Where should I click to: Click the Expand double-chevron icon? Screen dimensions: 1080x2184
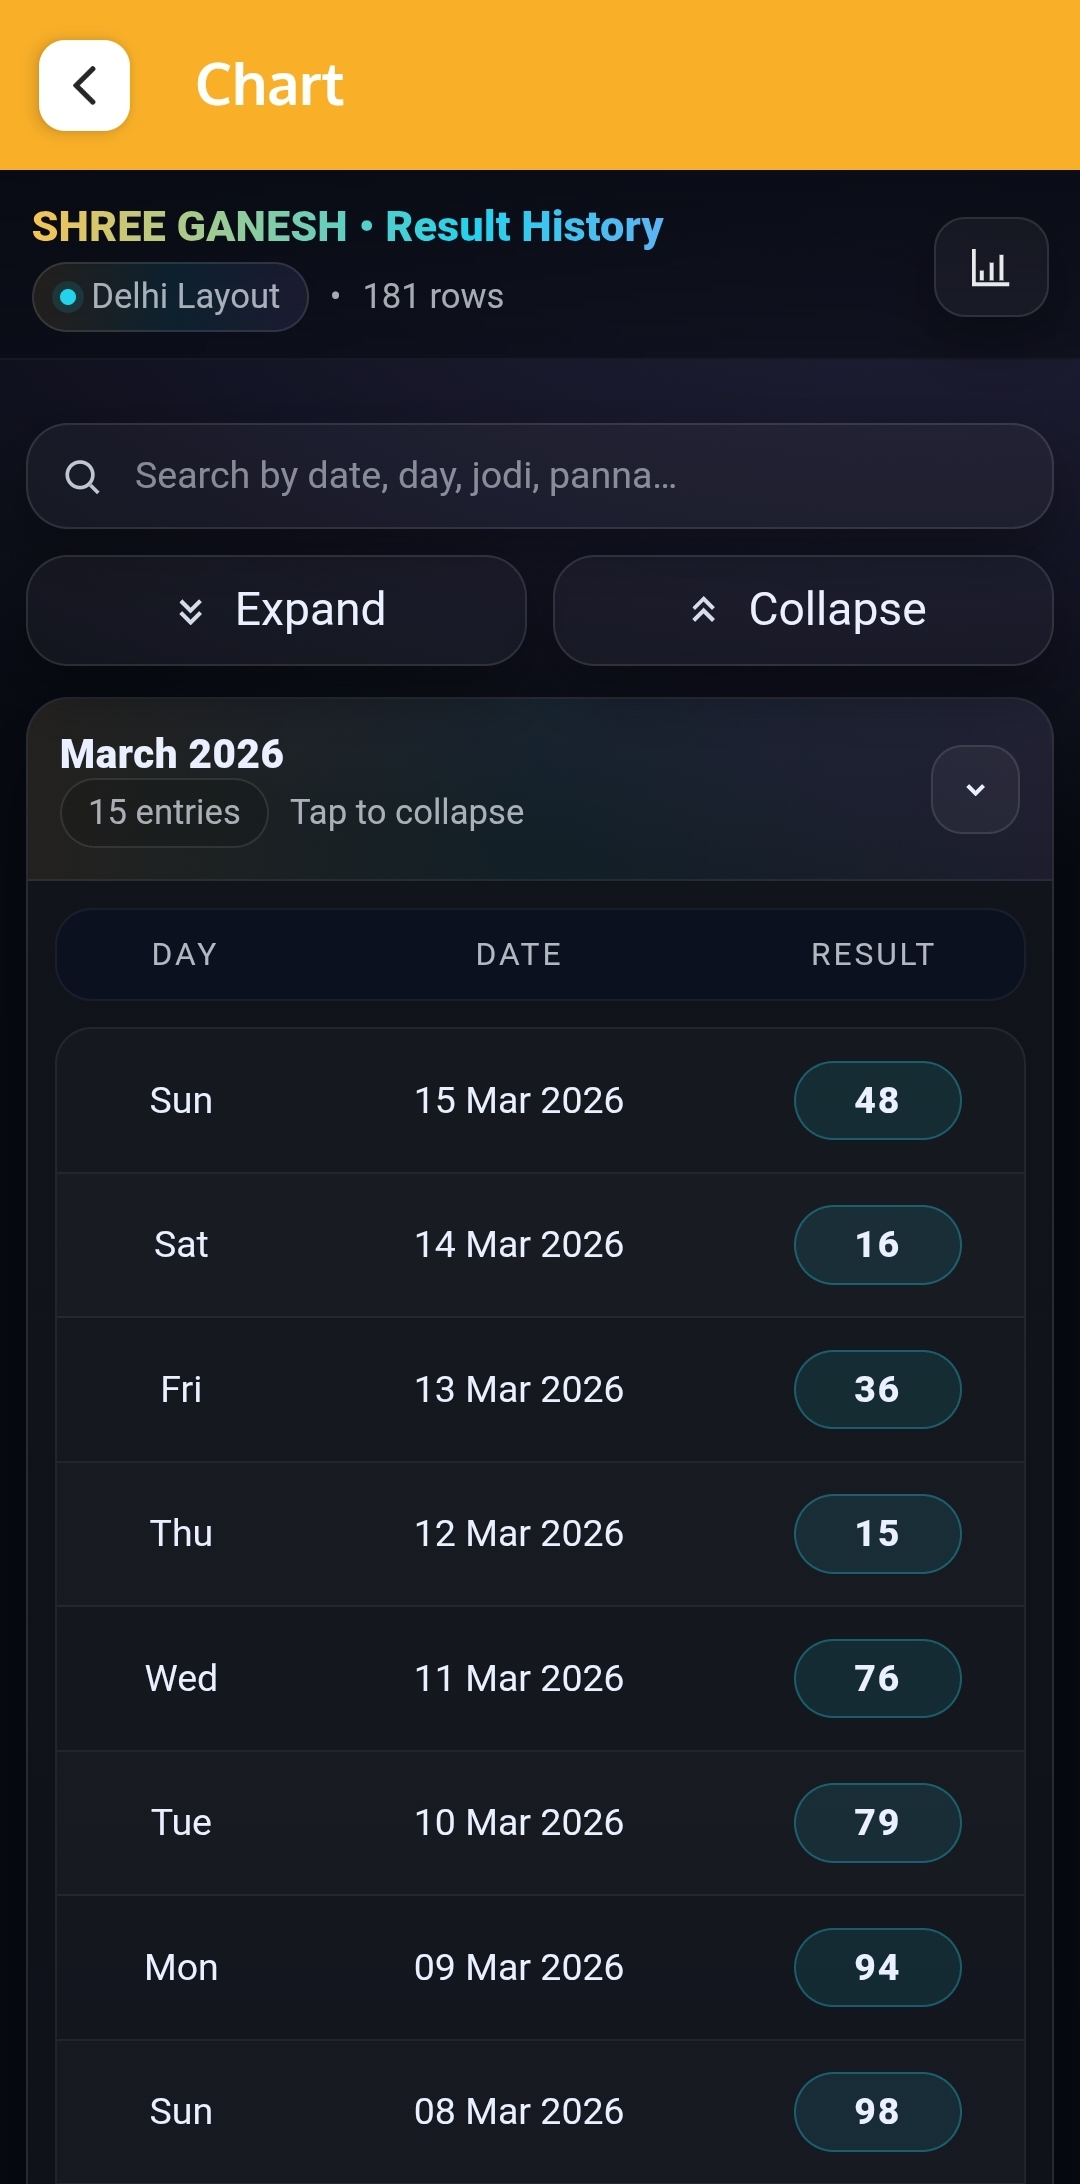coord(190,610)
